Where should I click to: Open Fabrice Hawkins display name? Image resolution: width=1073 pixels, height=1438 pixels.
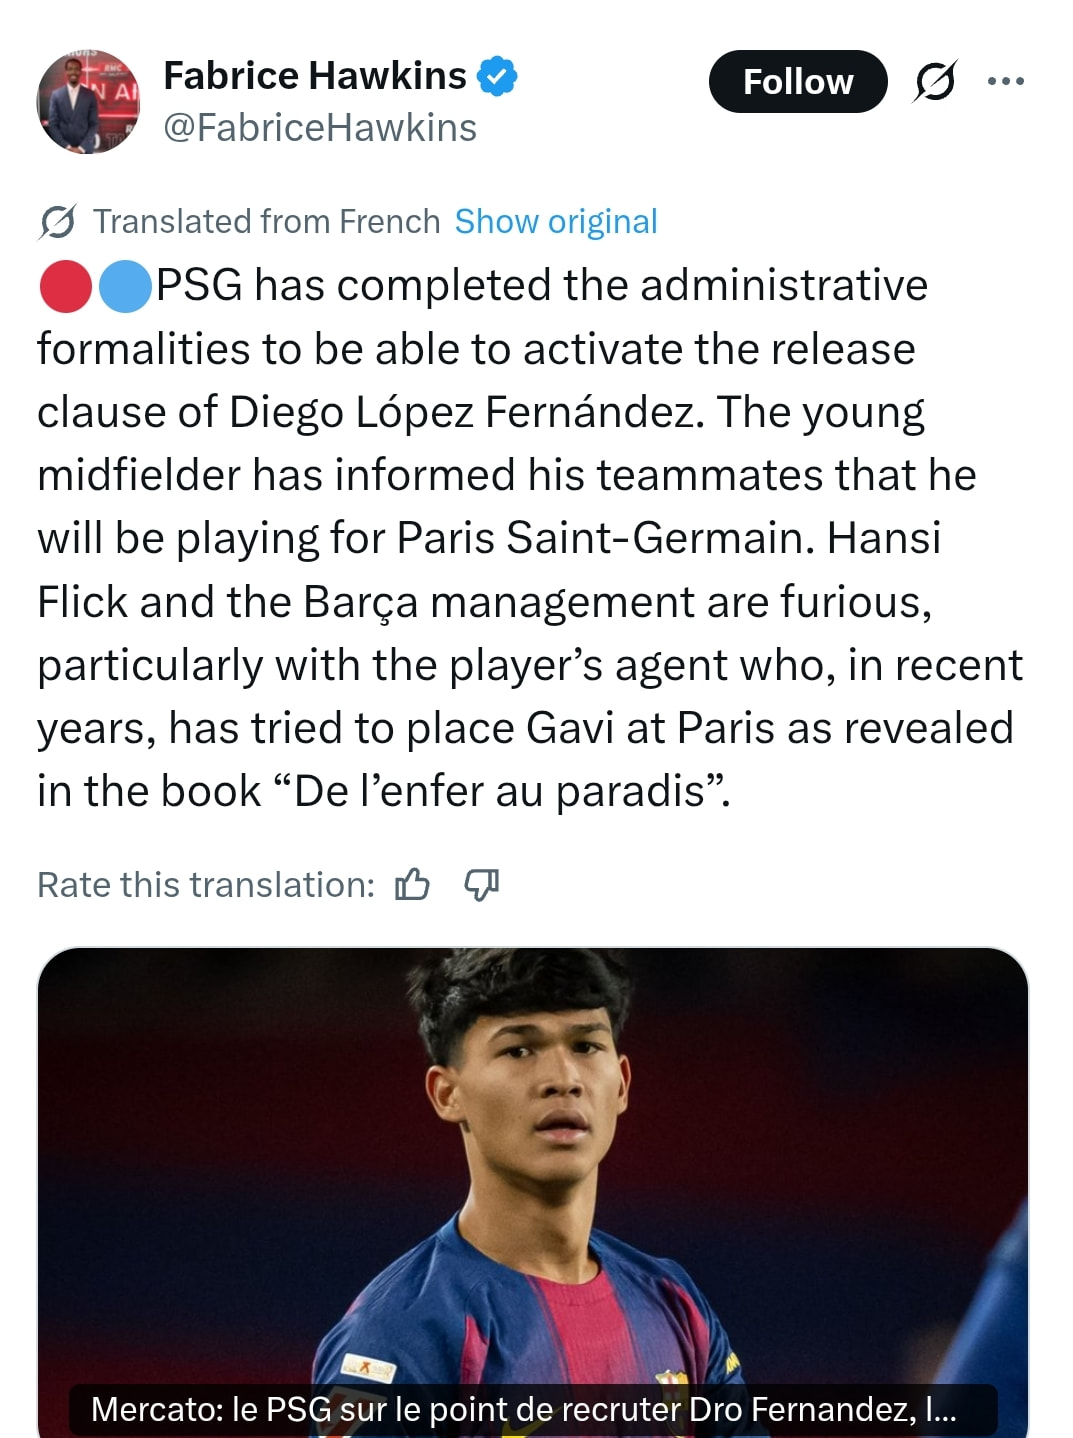click(314, 76)
